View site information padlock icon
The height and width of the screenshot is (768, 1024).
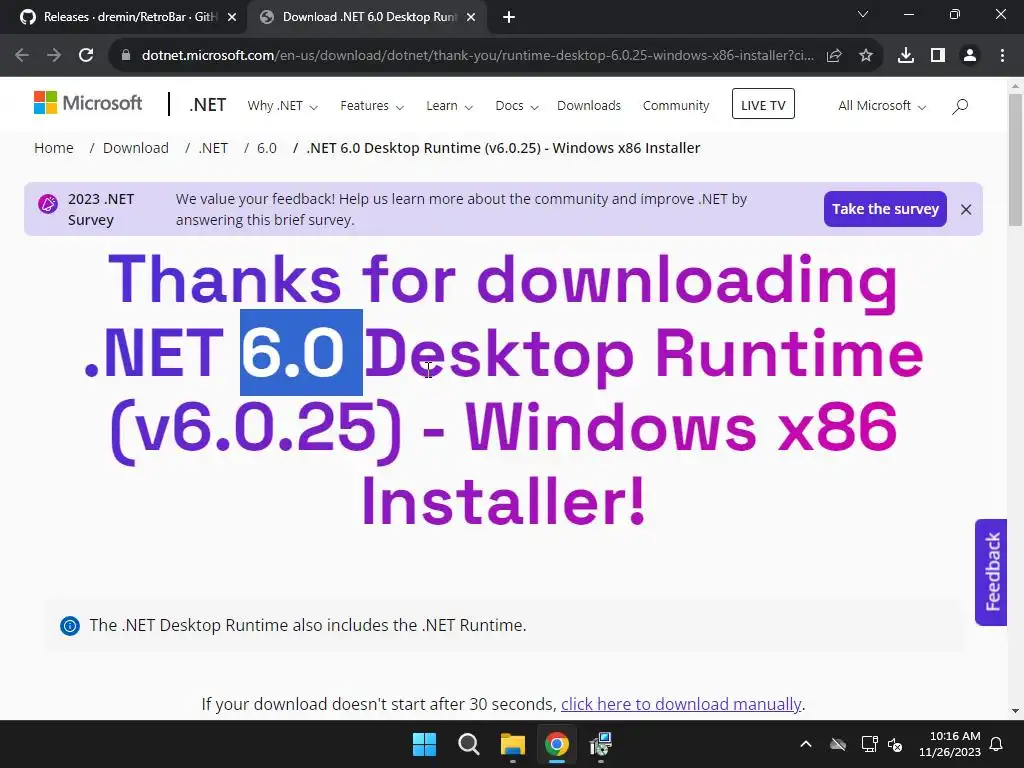pos(126,56)
